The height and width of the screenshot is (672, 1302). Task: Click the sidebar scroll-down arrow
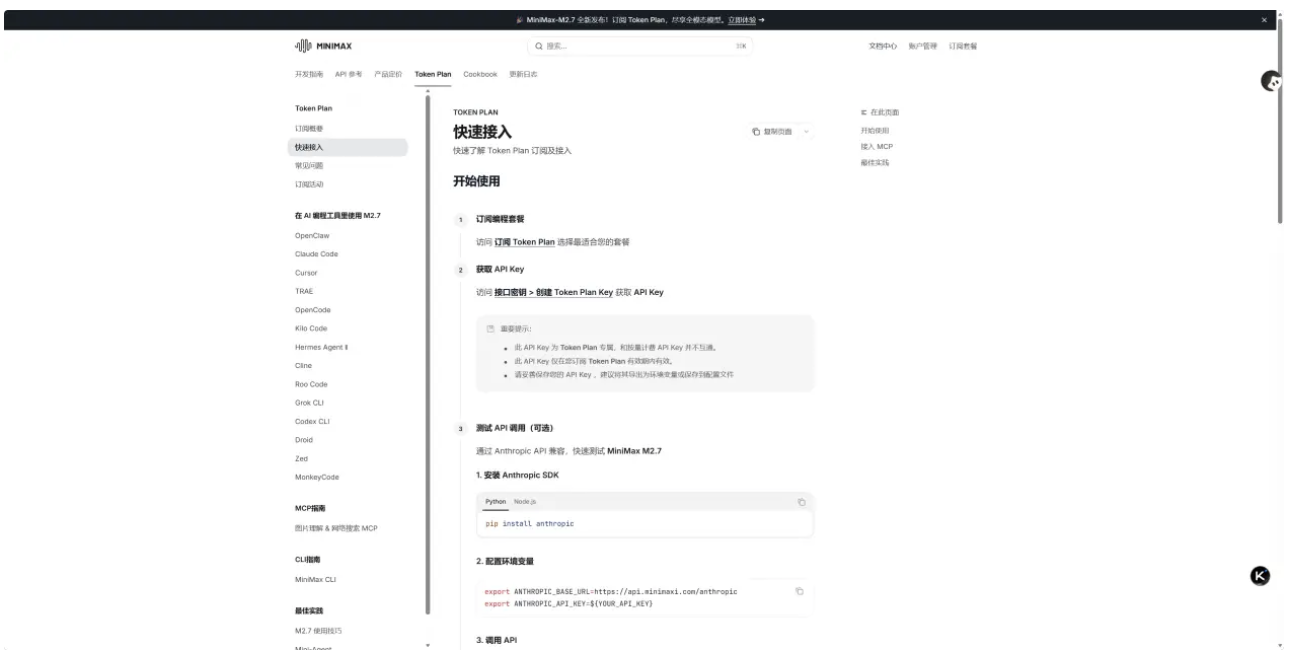[x=428, y=645]
